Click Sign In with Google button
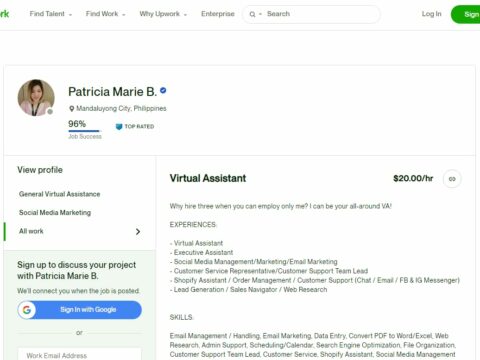The height and width of the screenshot is (360, 480). click(80, 310)
